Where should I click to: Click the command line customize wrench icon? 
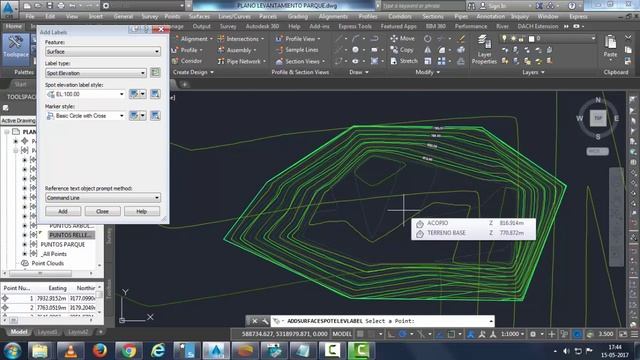click(264, 321)
